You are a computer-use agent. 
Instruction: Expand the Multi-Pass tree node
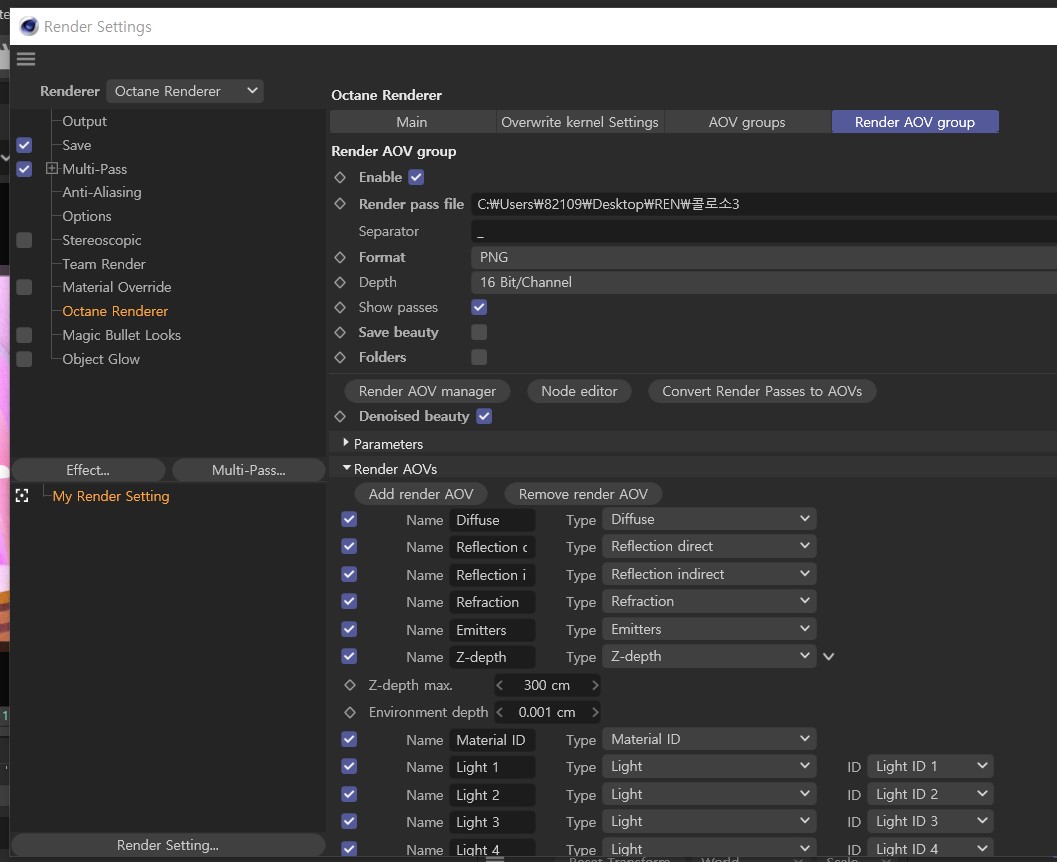(52, 168)
